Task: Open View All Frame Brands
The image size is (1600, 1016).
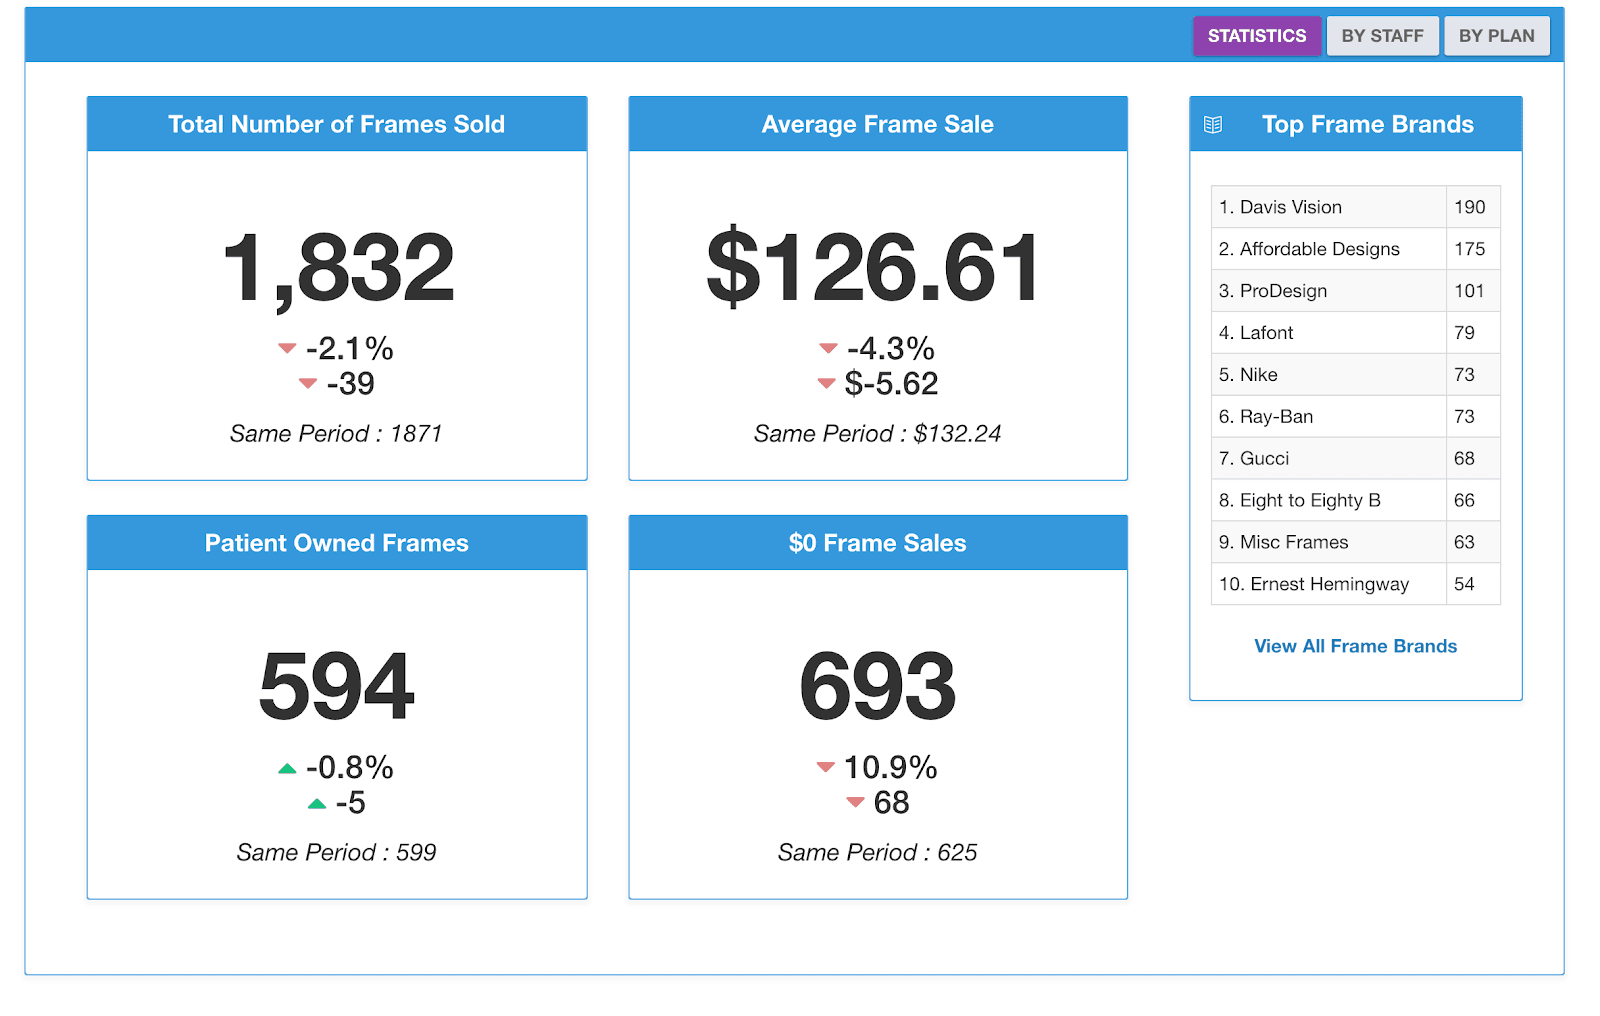Action: (x=1355, y=646)
